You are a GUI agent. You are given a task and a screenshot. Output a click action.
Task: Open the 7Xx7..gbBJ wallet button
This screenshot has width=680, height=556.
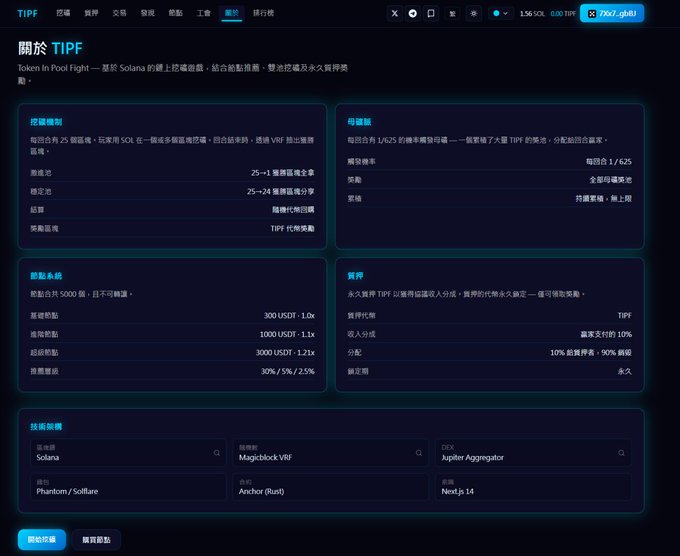[x=612, y=13]
